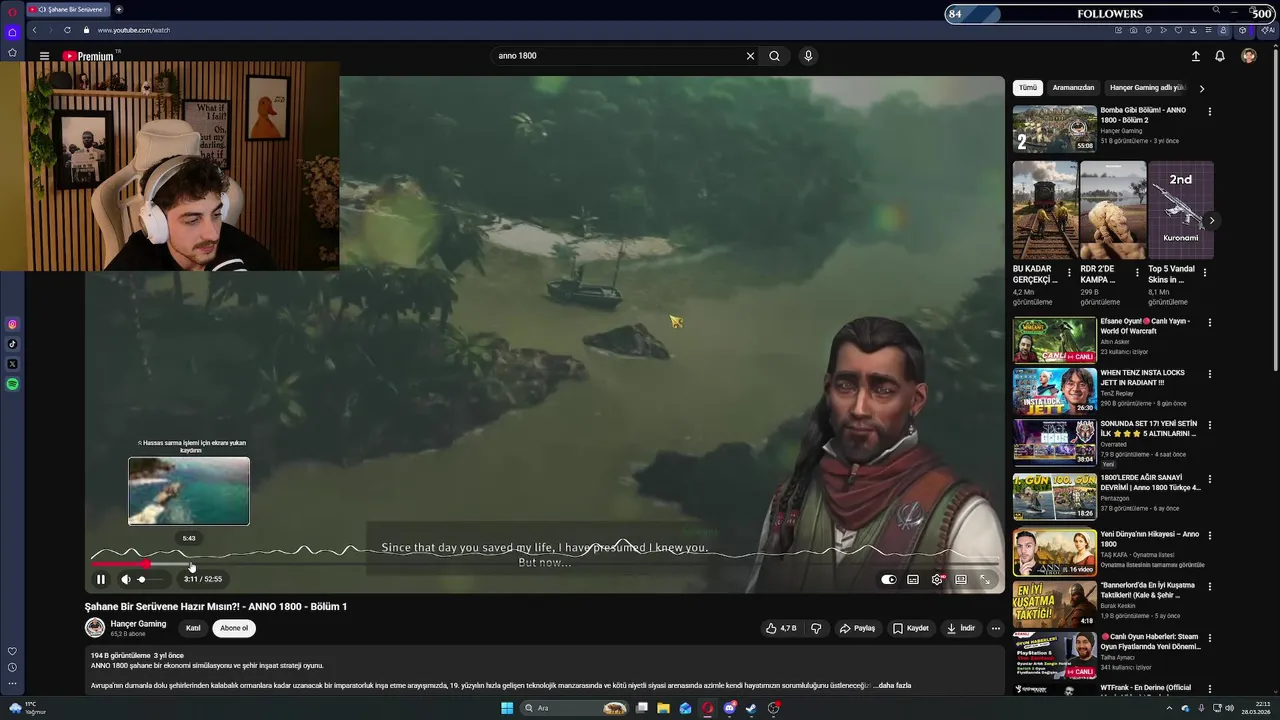Select the Aramanızdan filter chip
This screenshot has width=1280, height=720.
pyautogui.click(x=1073, y=88)
